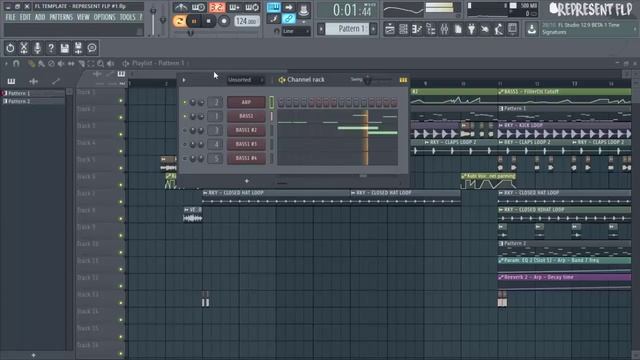
Task: Select the playlist mute tool
Action: [x=61, y=63]
